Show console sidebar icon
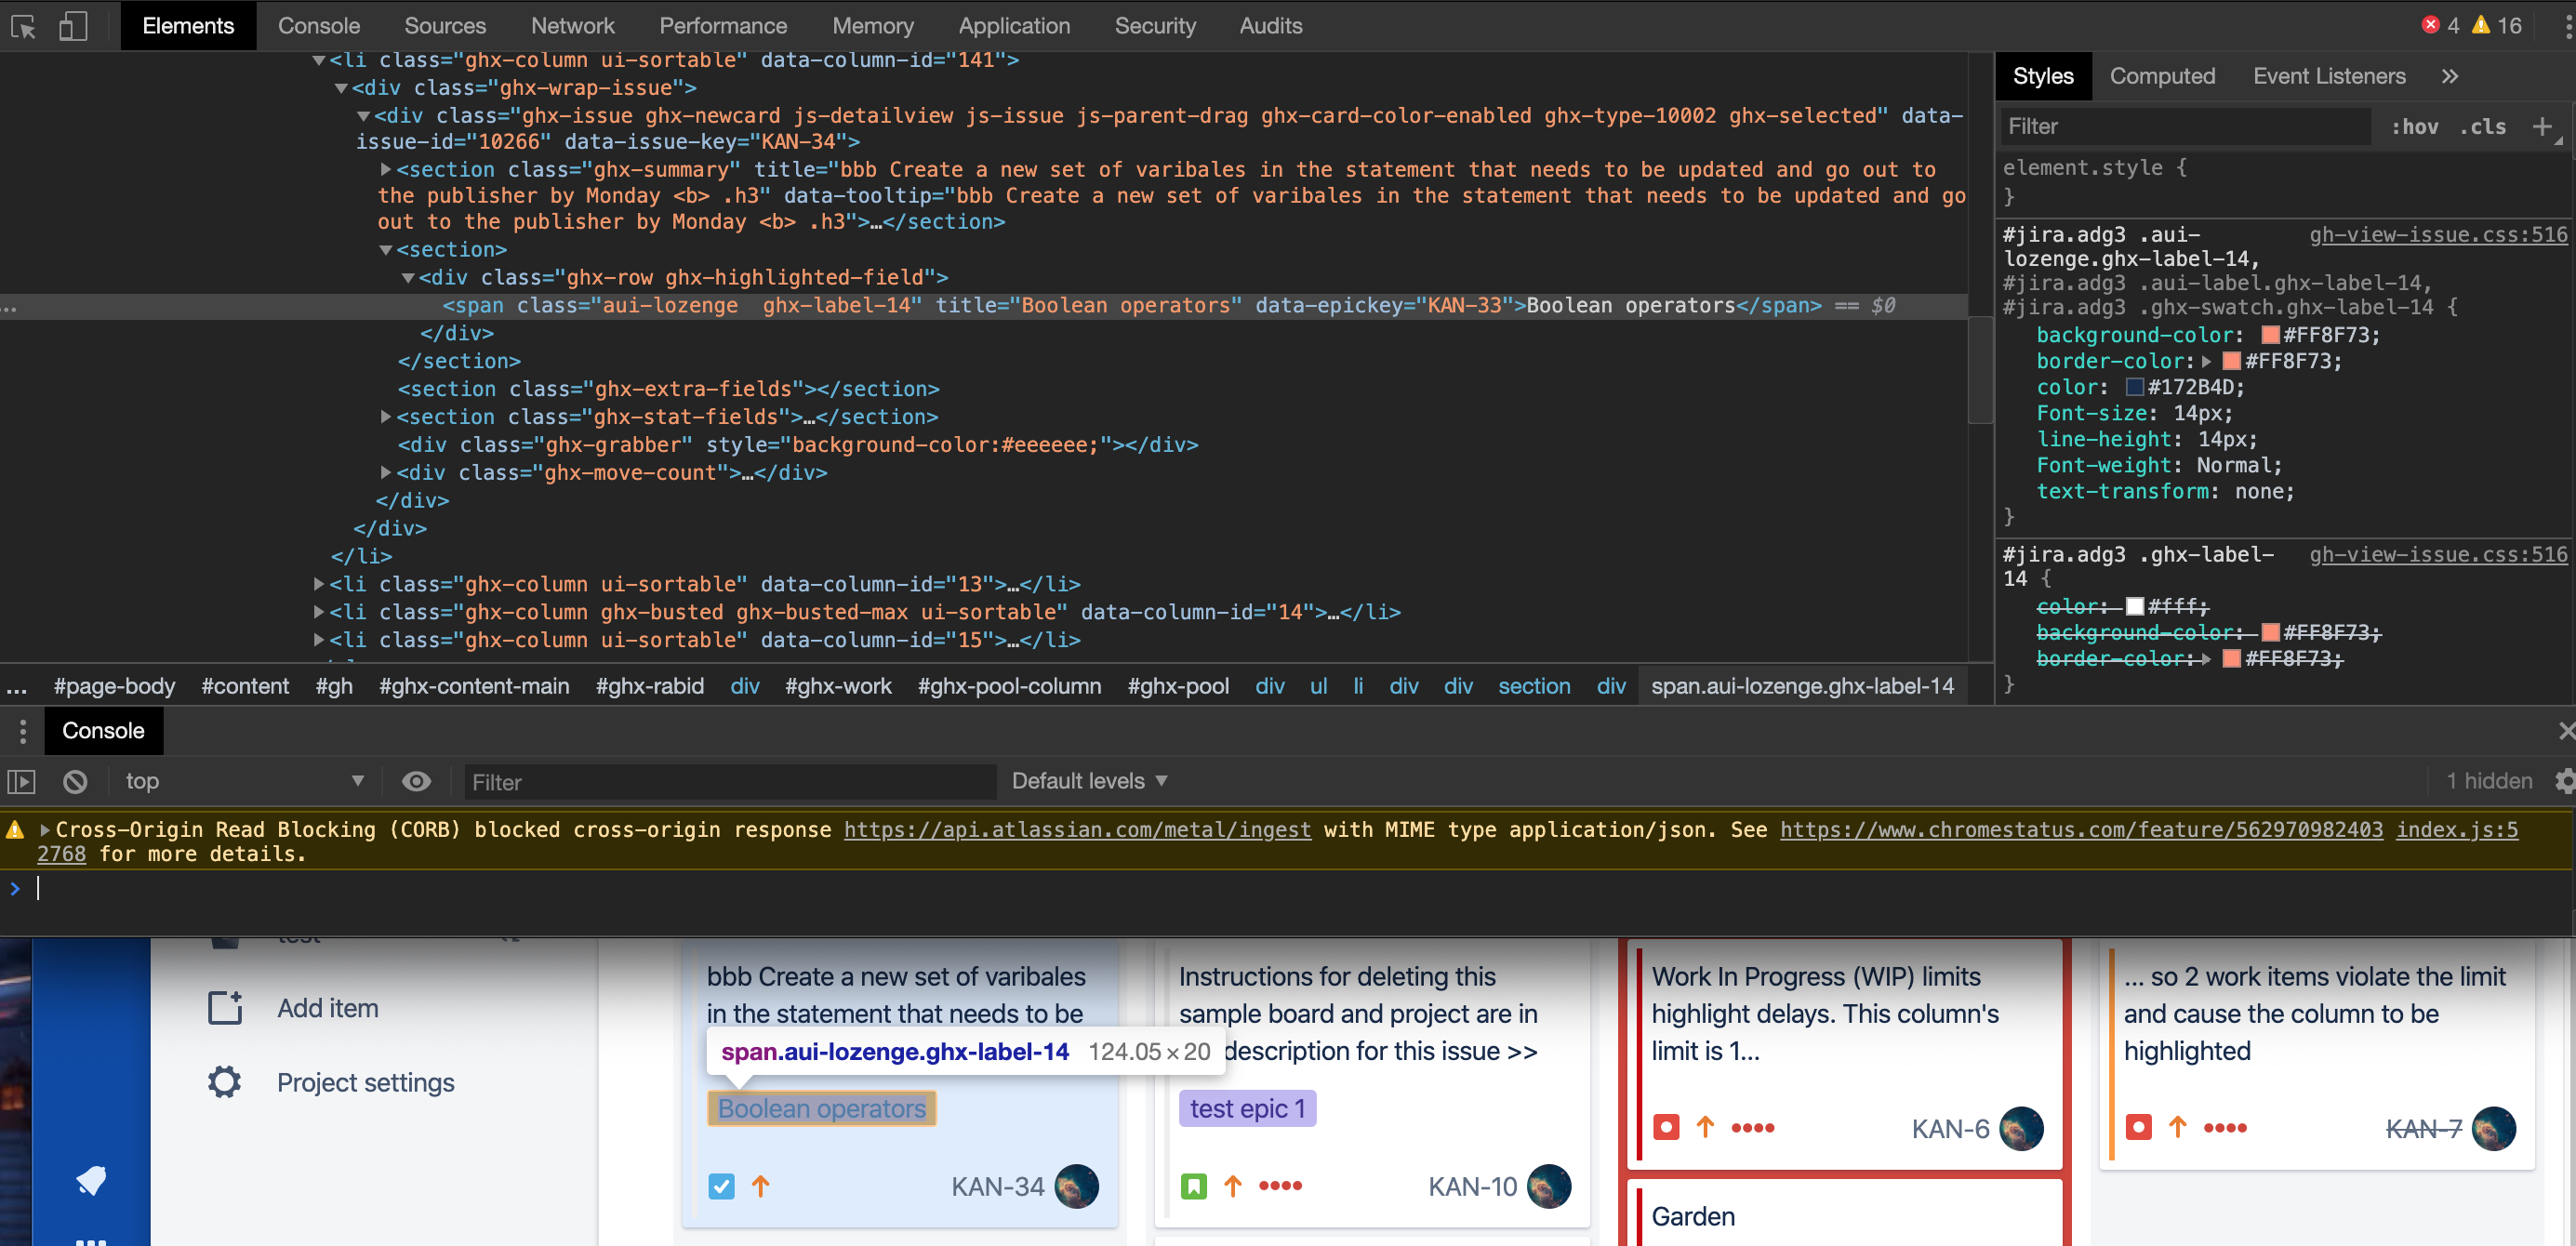 (22, 781)
